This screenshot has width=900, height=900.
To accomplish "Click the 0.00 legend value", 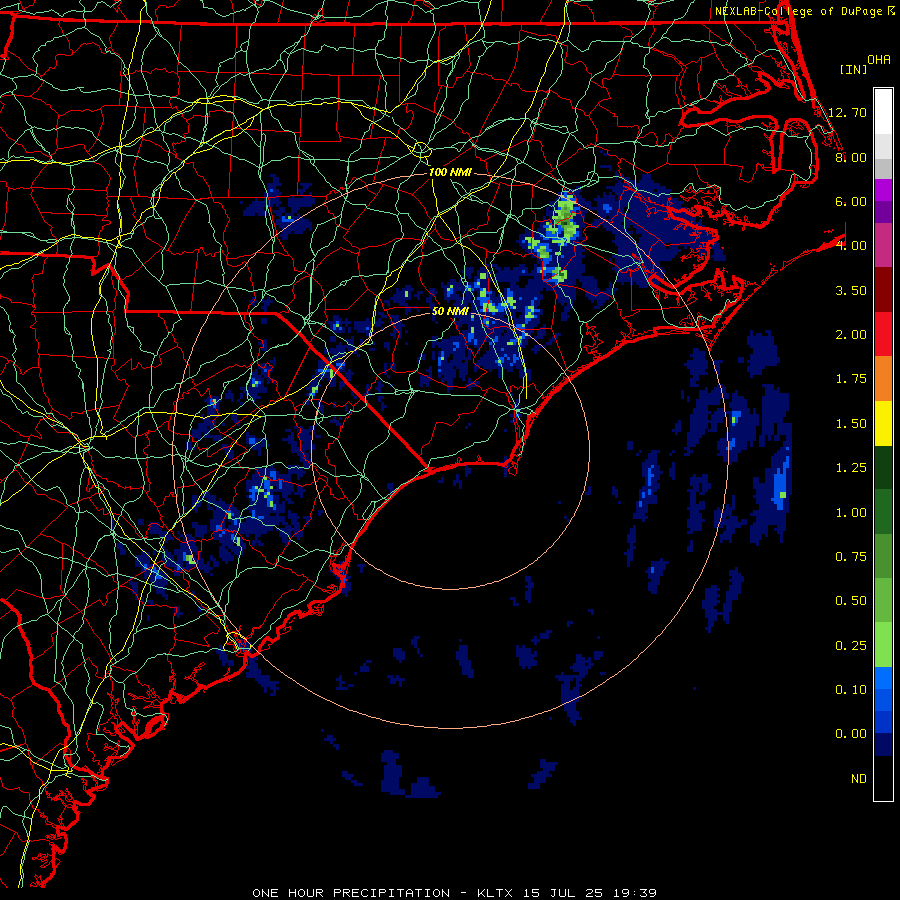I will (x=851, y=734).
